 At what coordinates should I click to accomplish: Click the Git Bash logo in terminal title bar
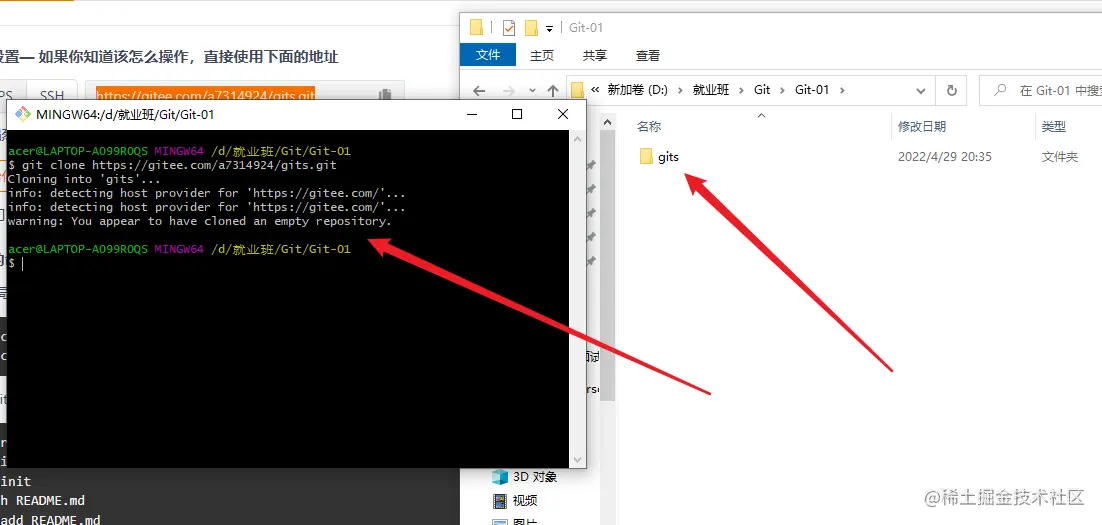(x=22, y=114)
